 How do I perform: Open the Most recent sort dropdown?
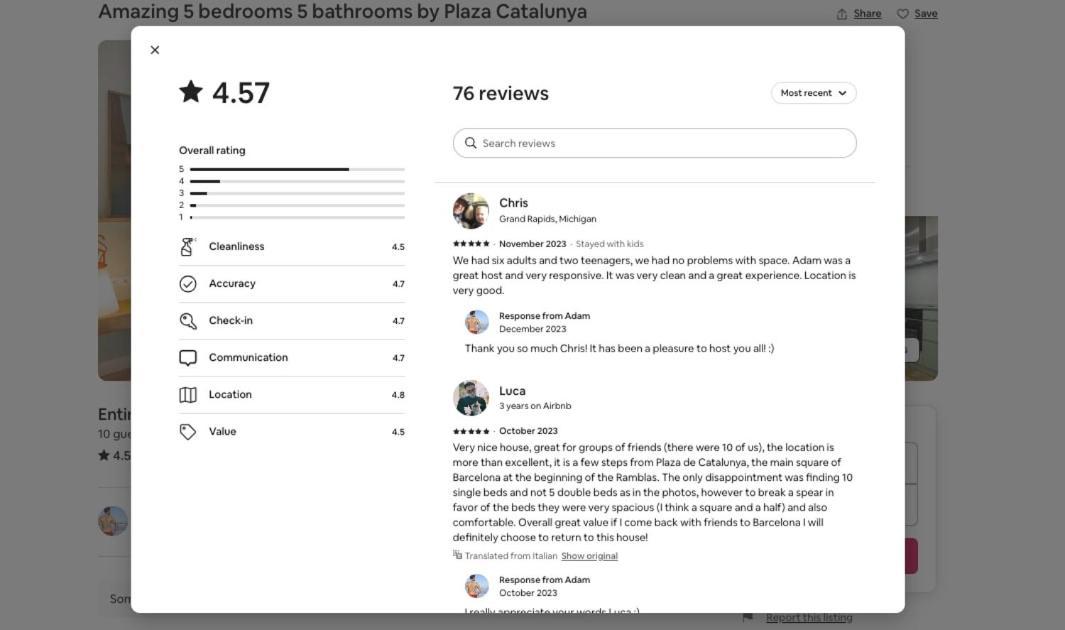point(813,93)
